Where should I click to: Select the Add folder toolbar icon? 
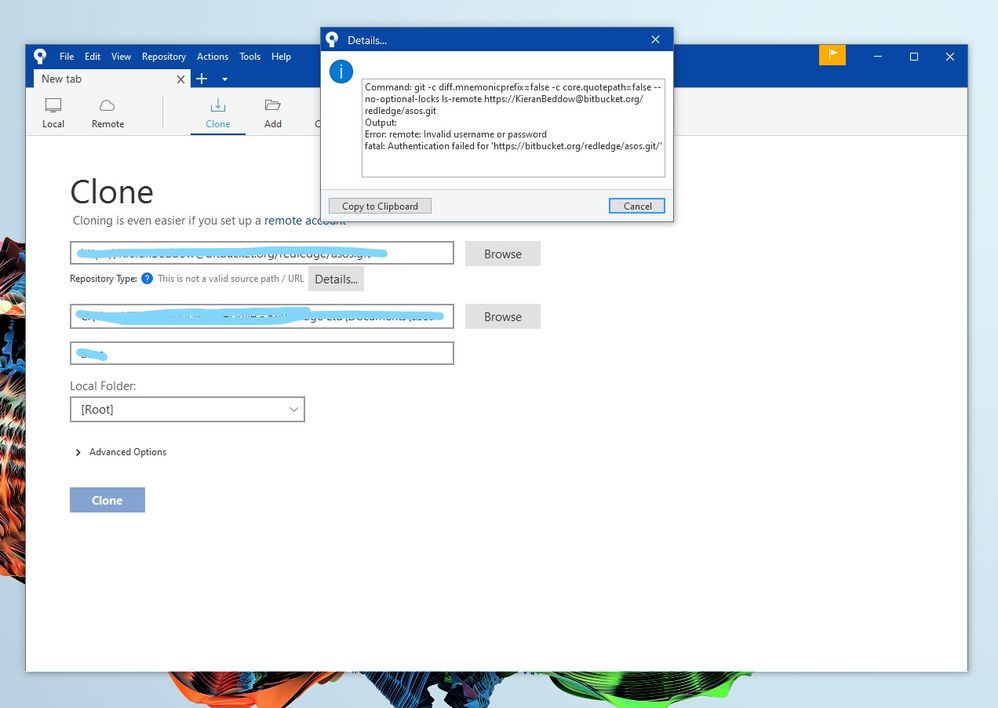click(x=273, y=113)
